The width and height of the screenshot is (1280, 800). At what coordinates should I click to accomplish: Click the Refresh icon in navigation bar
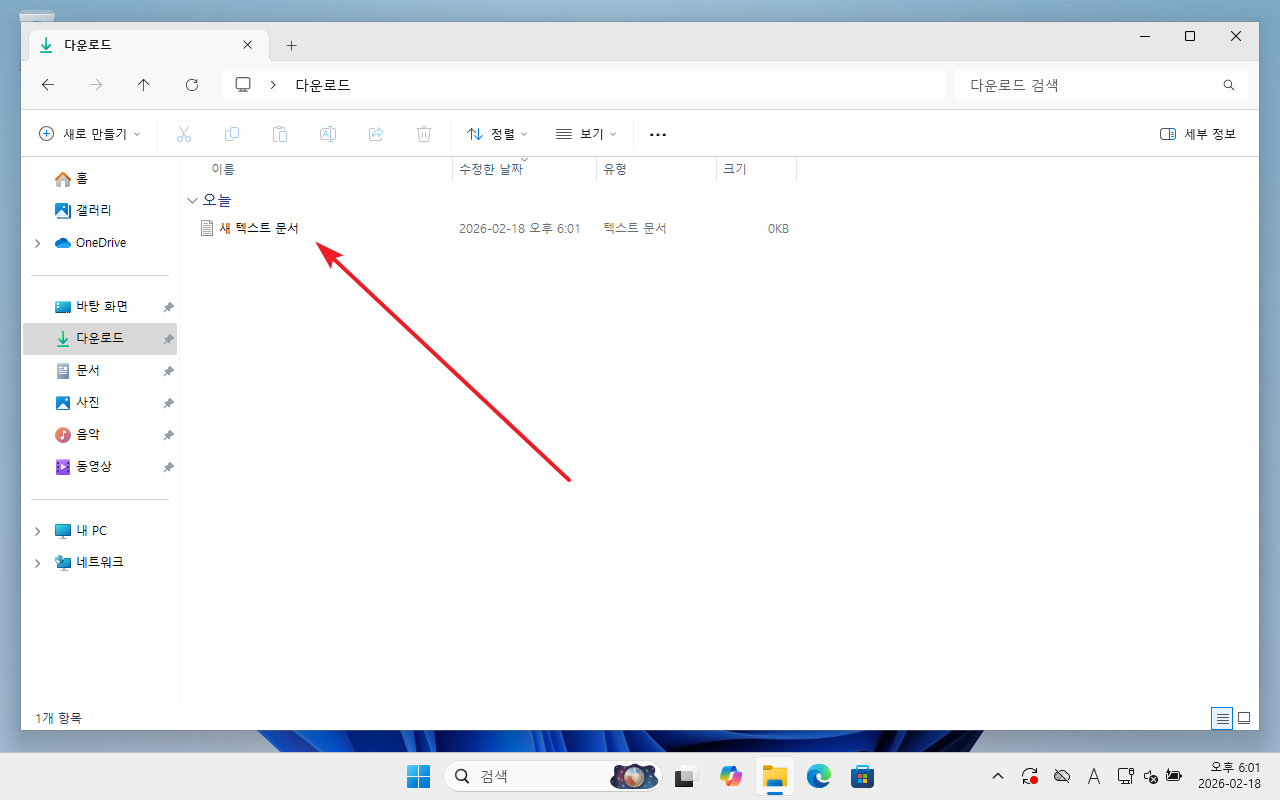[x=192, y=85]
